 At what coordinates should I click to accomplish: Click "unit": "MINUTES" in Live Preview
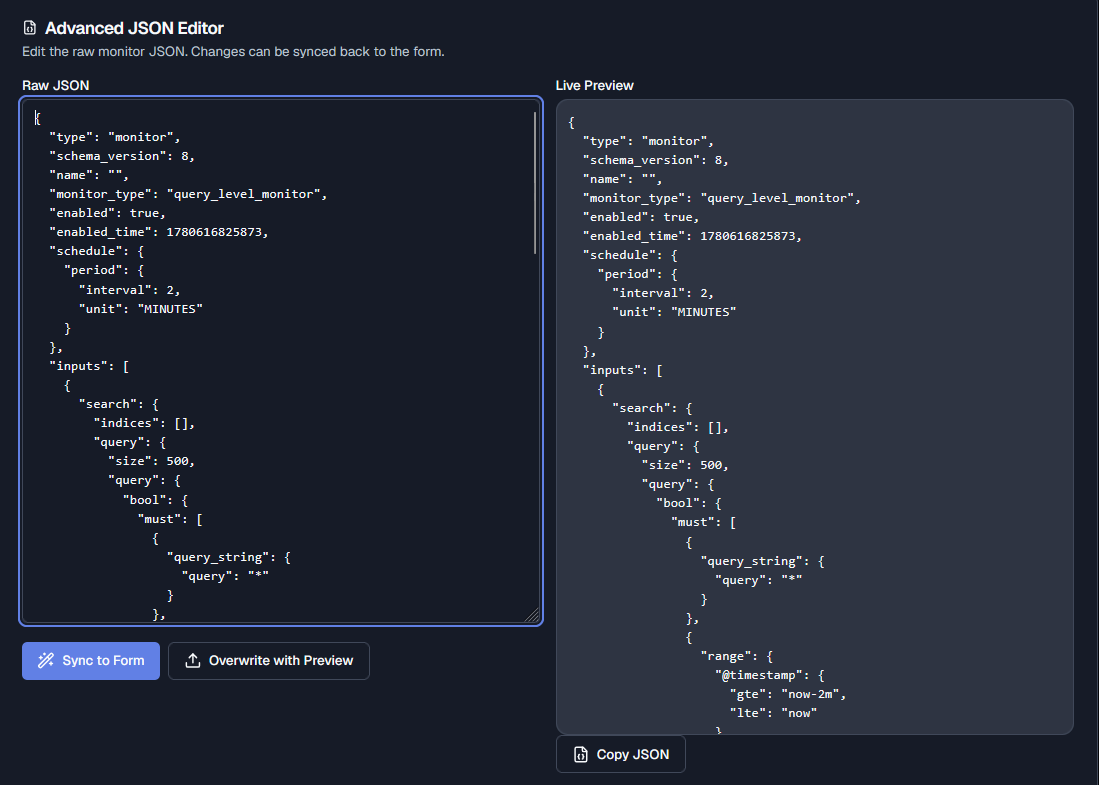pos(674,312)
